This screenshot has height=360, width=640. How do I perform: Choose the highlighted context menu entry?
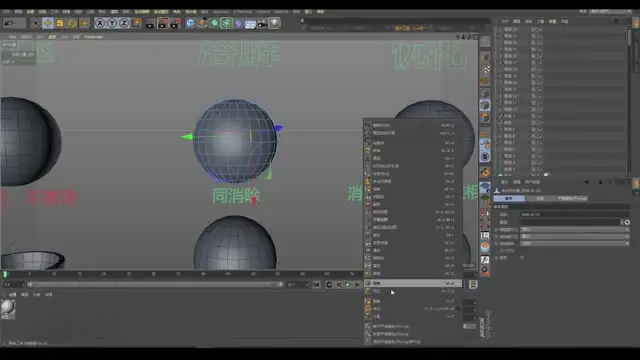[x=413, y=283]
